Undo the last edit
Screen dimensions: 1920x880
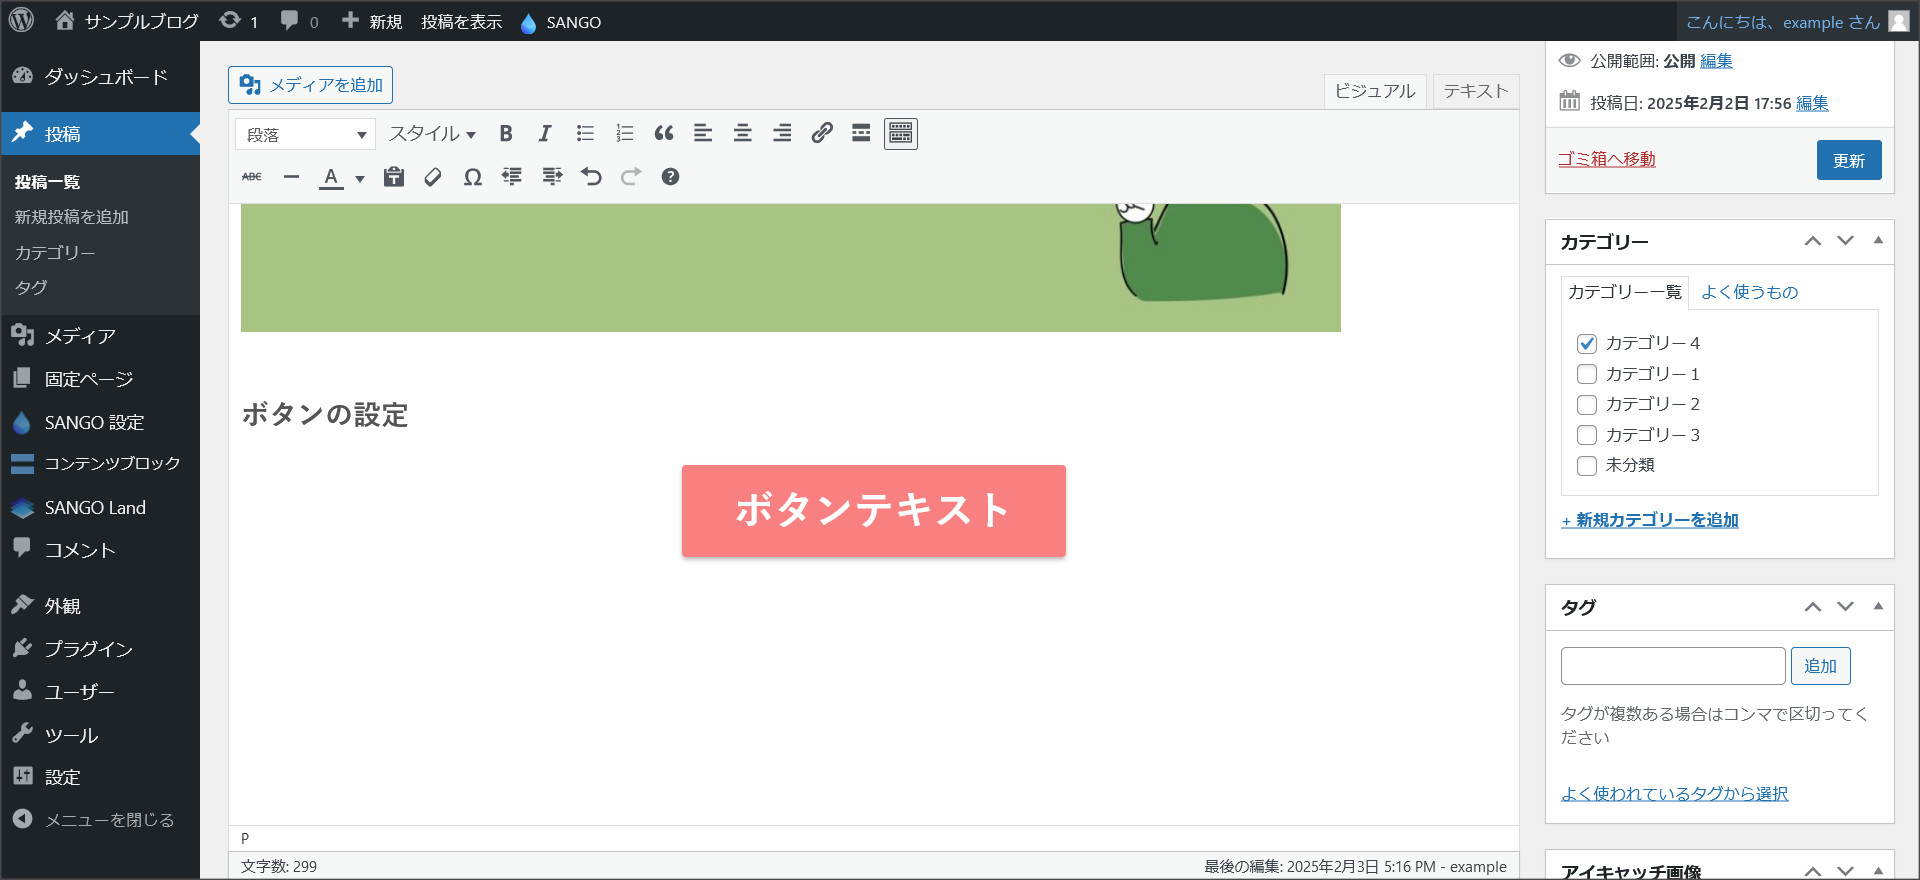coord(591,177)
